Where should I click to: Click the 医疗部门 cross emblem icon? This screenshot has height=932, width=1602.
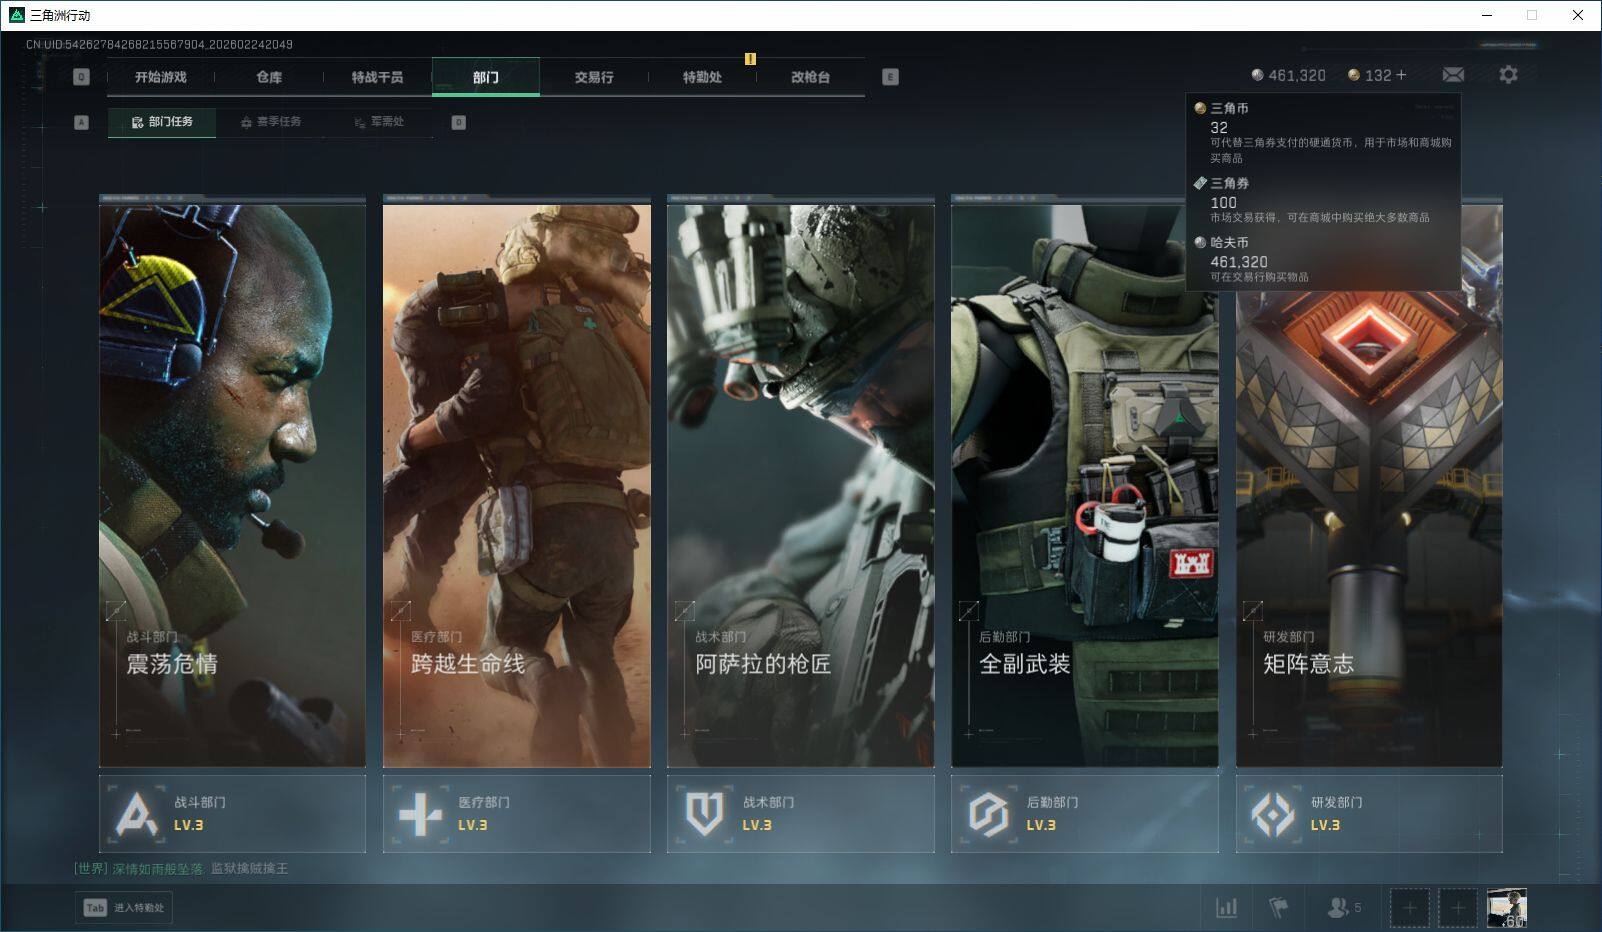[420, 814]
